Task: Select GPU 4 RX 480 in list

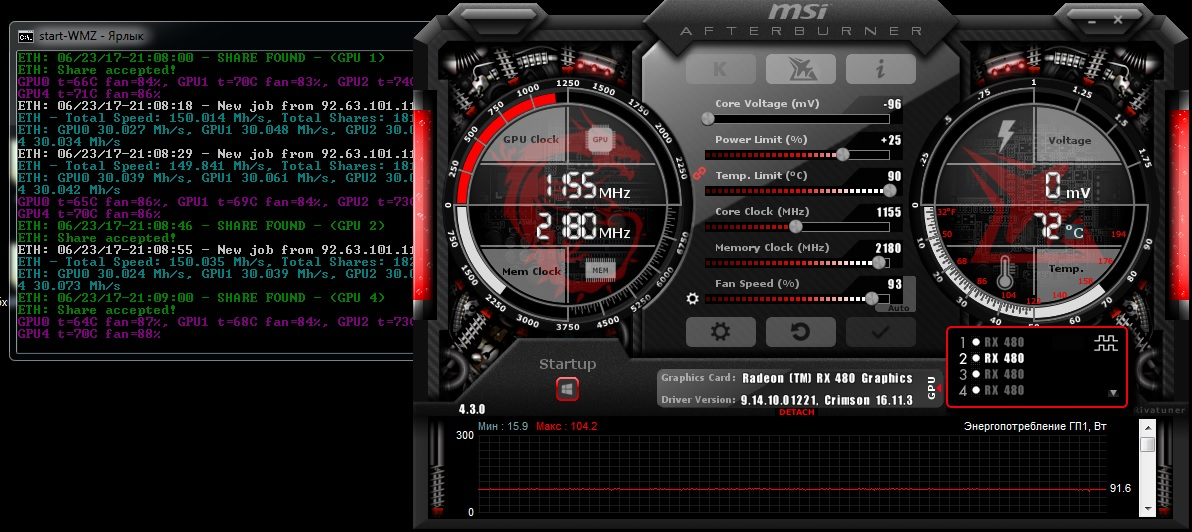Action: pos(992,390)
